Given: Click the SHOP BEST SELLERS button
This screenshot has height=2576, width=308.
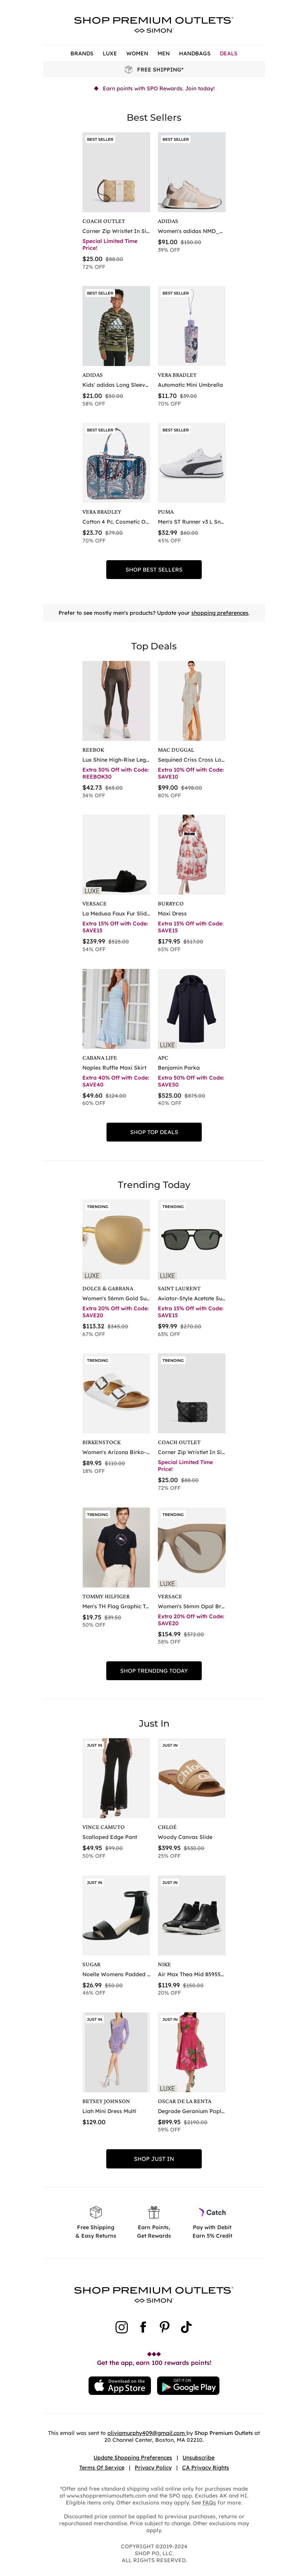Looking at the screenshot, I should point(154,569).
